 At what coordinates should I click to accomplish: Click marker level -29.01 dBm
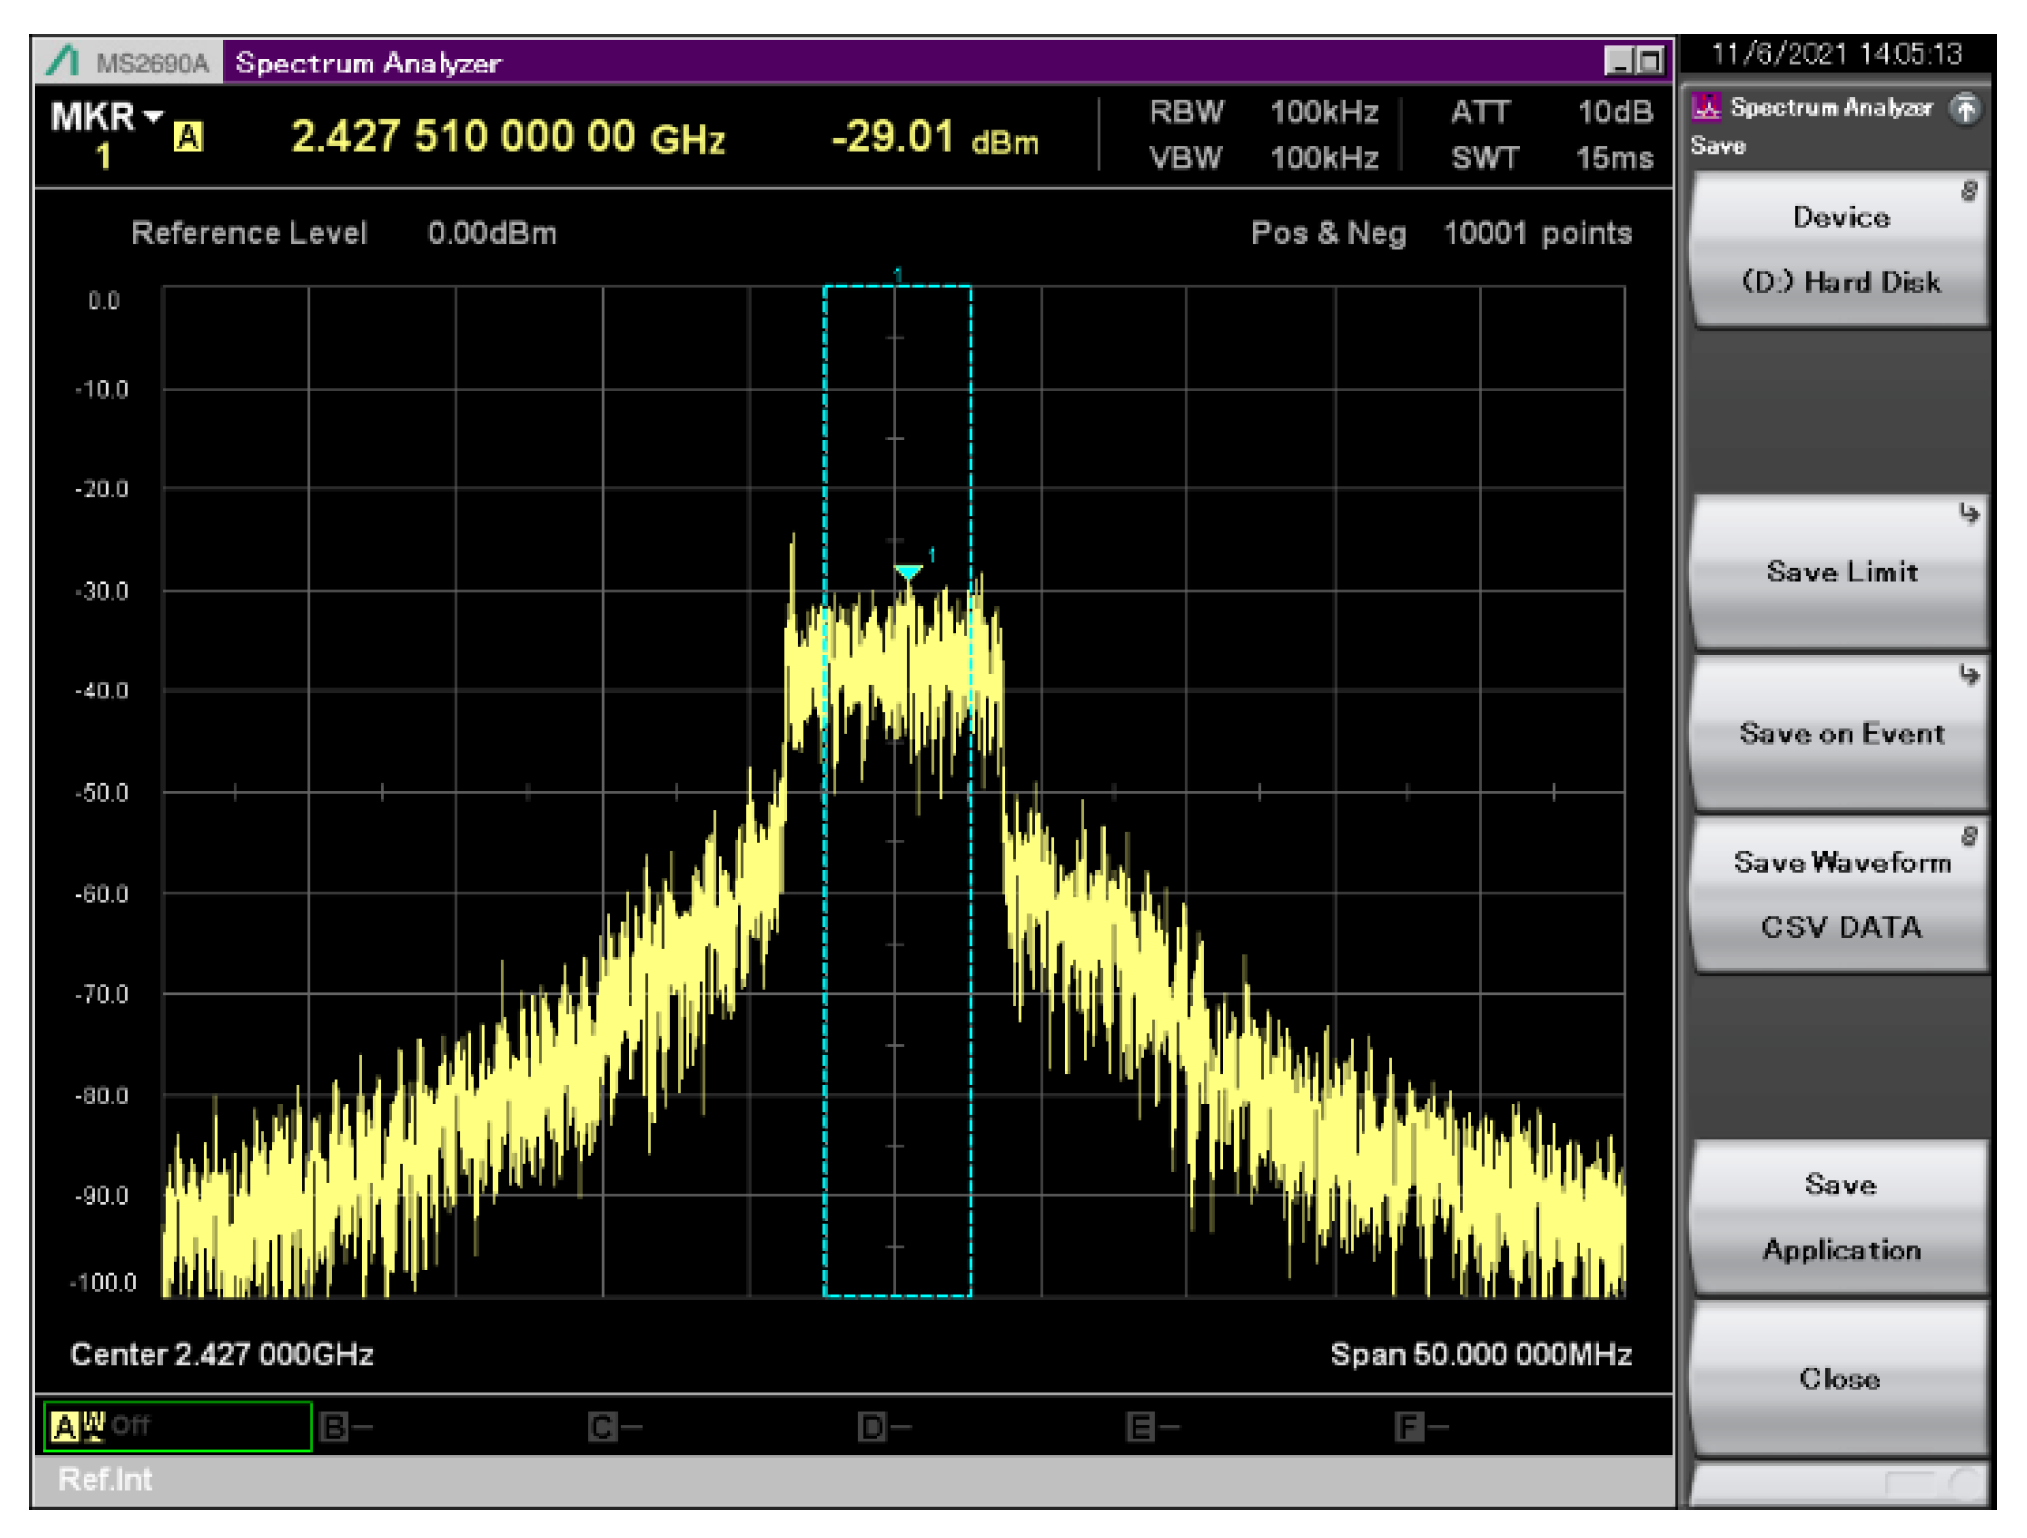pos(935,138)
